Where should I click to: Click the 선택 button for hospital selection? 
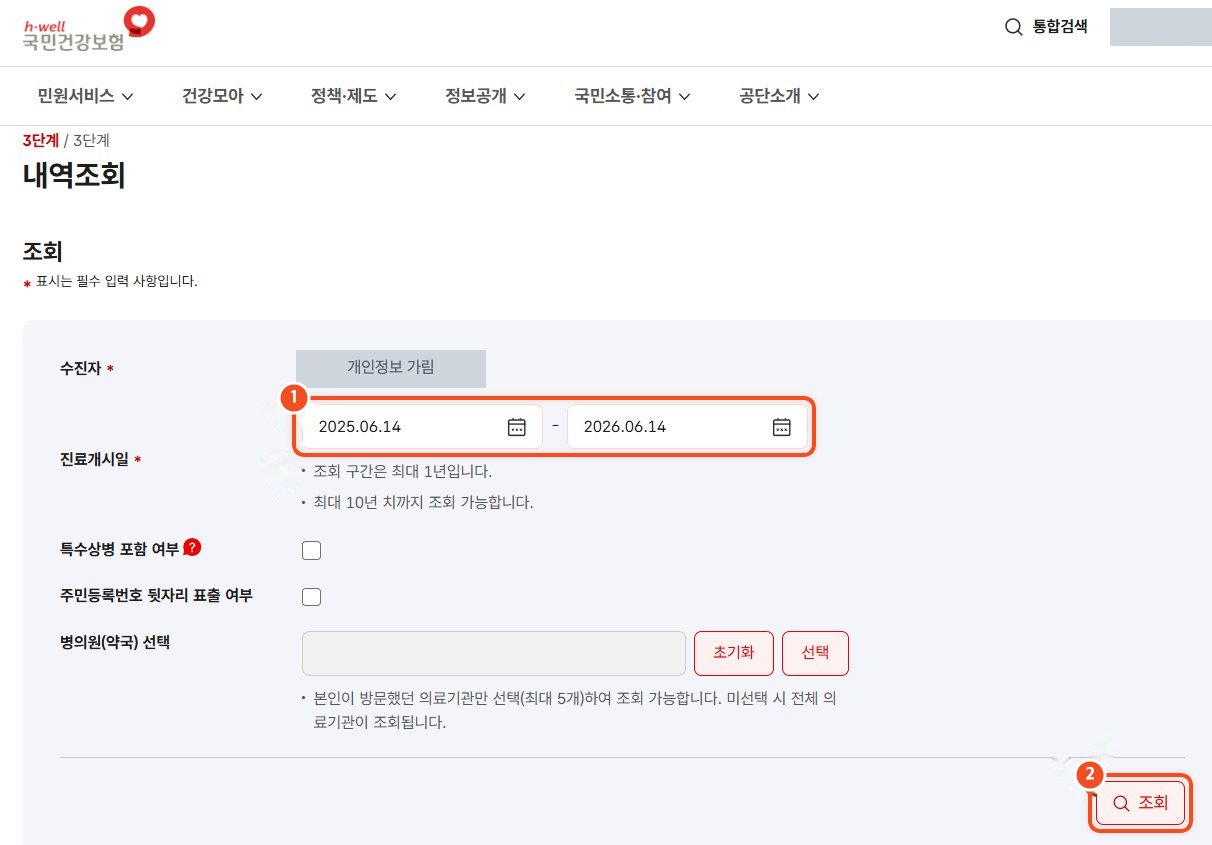(815, 653)
